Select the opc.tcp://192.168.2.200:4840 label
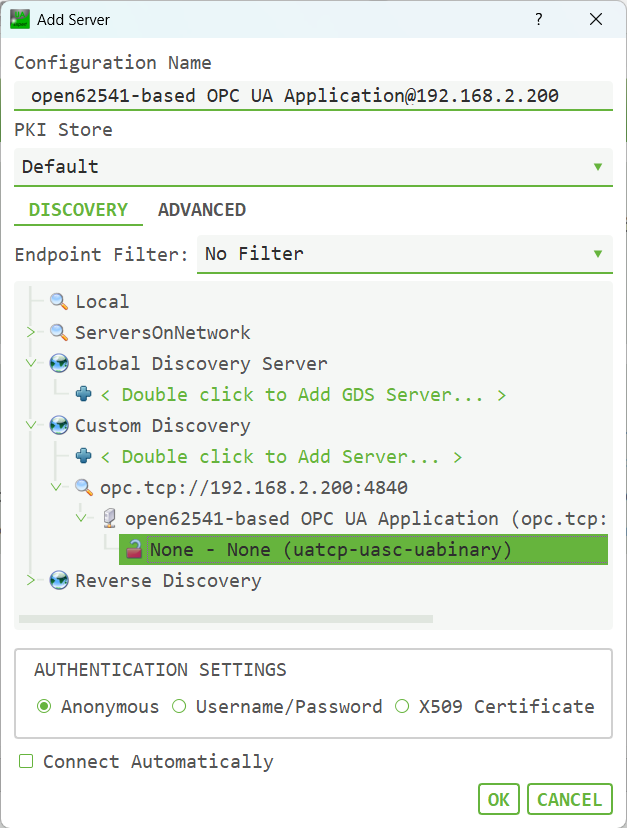Image resolution: width=627 pixels, height=828 pixels. point(254,487)
